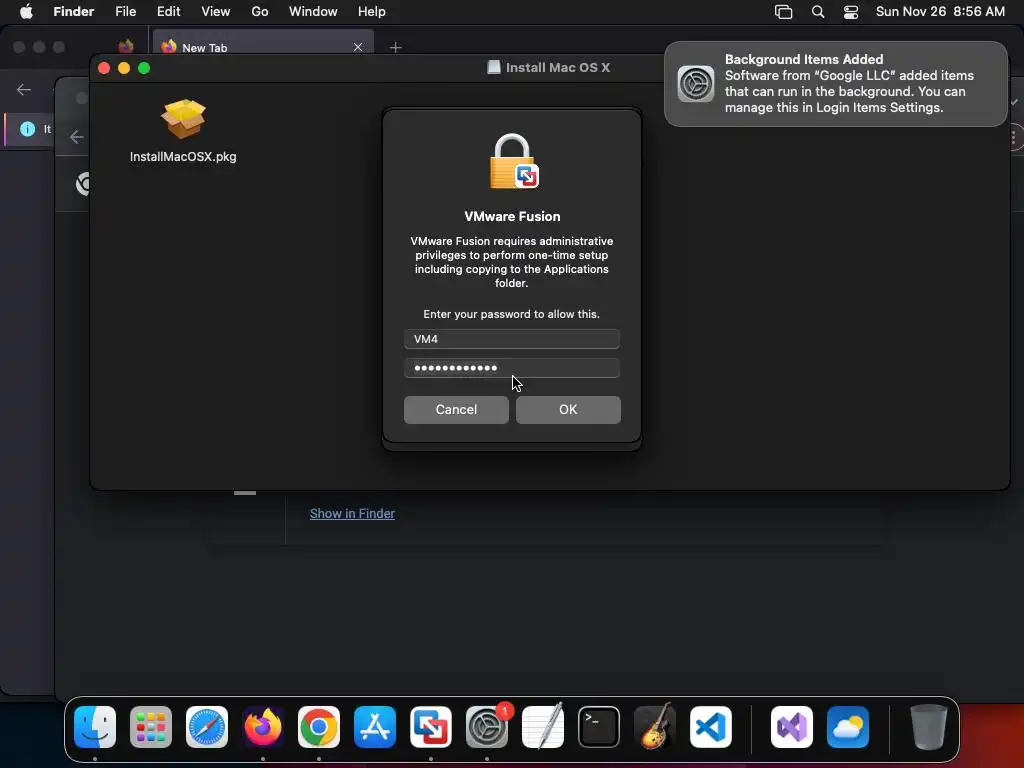Open the InstallMacOSX.pkg package icon
The height and width of the screenshot is (768, 1024).
(x=184, y=120)
